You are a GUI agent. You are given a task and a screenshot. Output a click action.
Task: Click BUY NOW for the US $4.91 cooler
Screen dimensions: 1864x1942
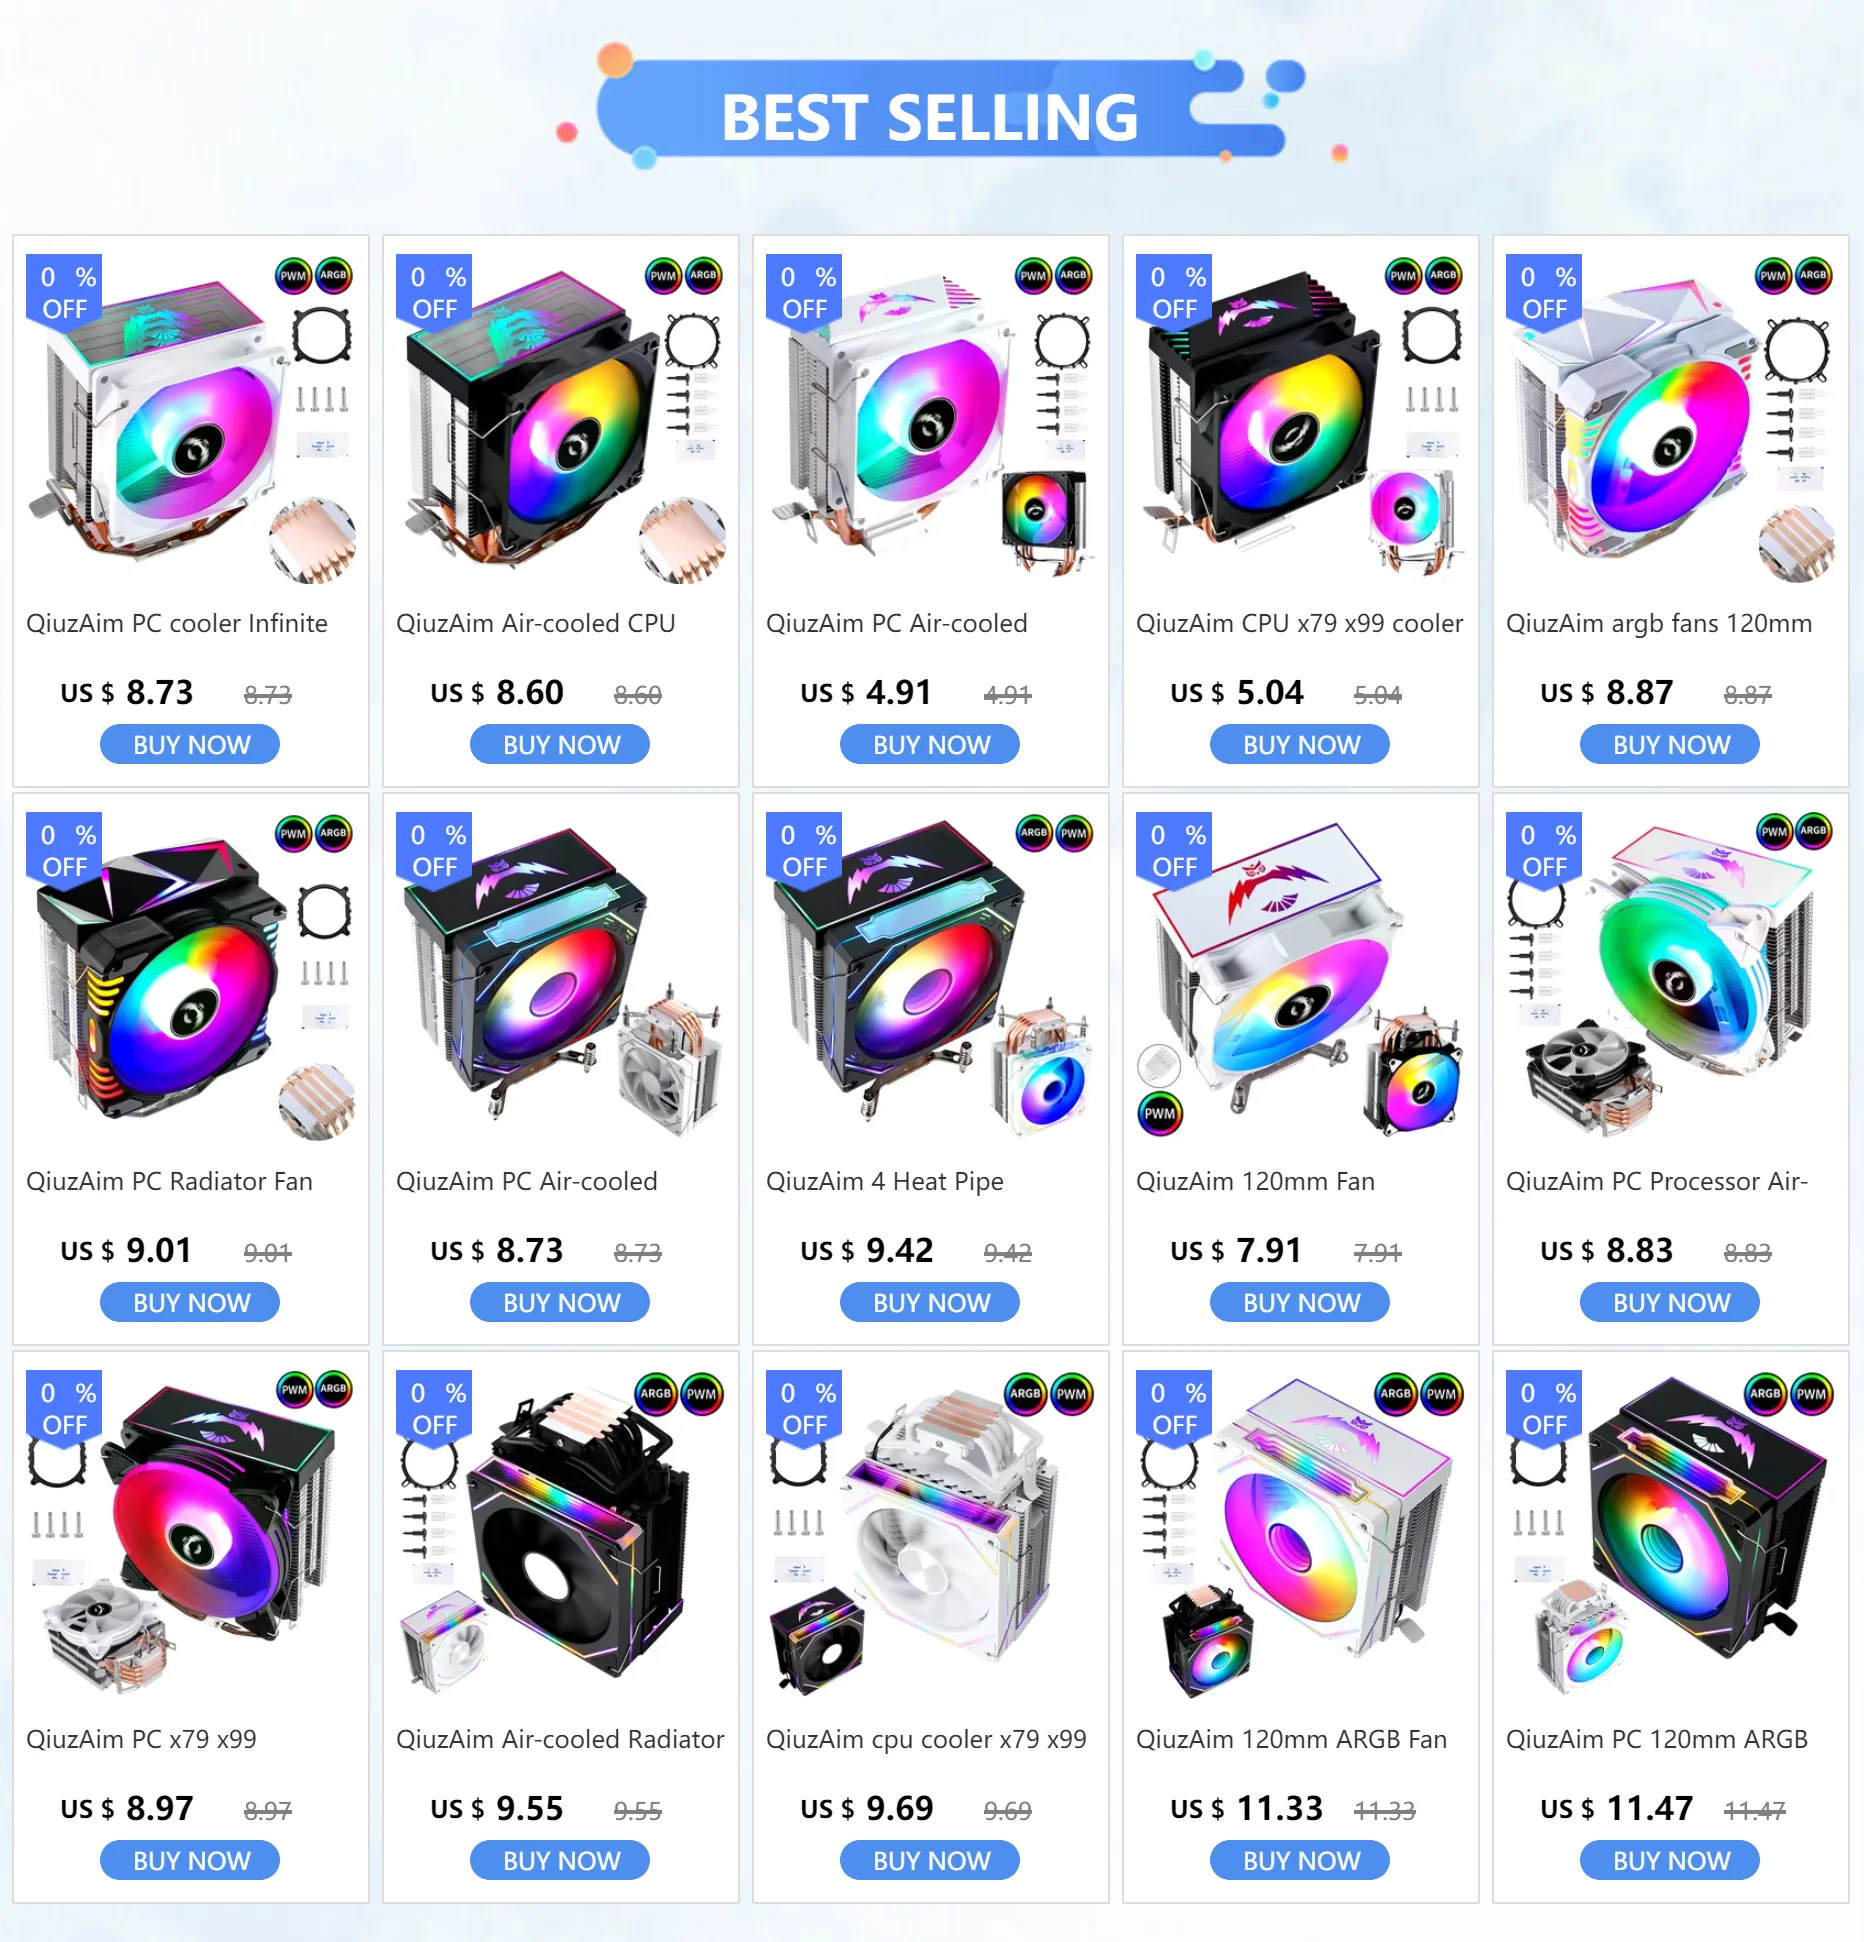pyautogui.click(x=930, y=745)
